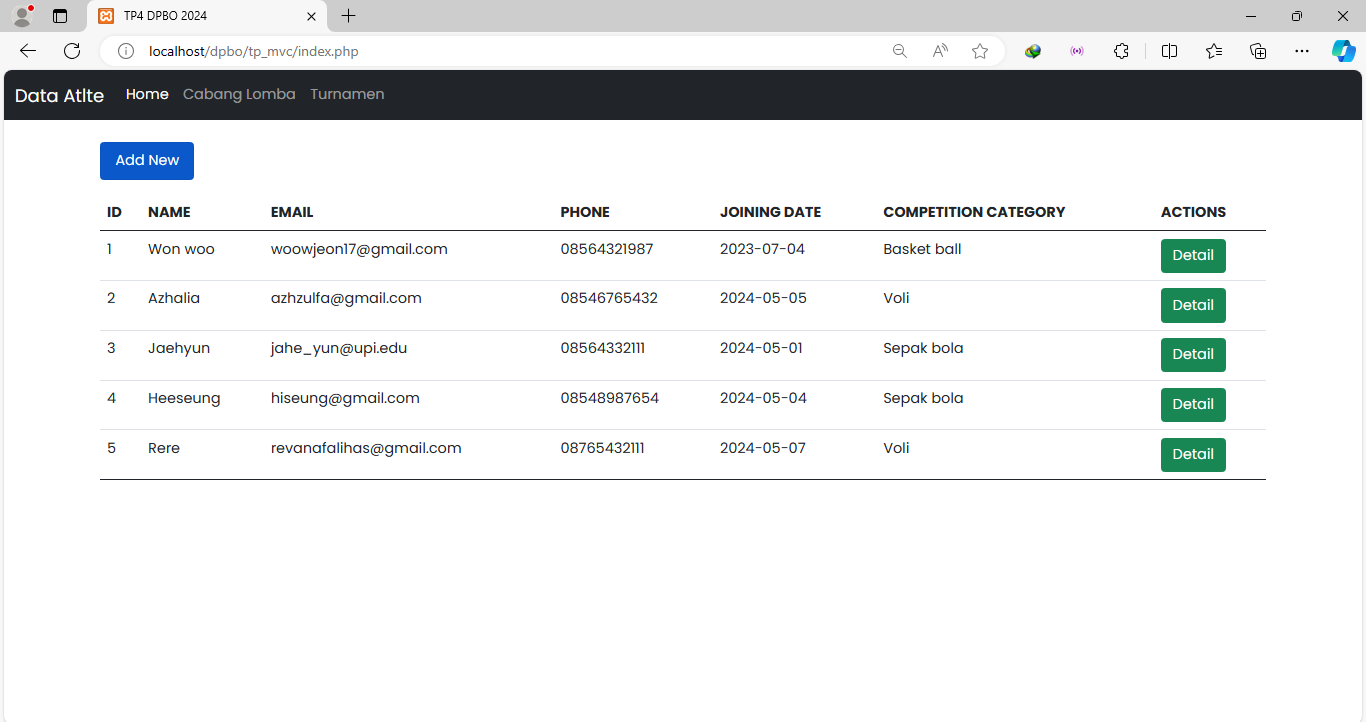Open the Settings and more ellipsis menu
The width and height of the screenshot is (1366, 722).
click(x=1302, y=51)
